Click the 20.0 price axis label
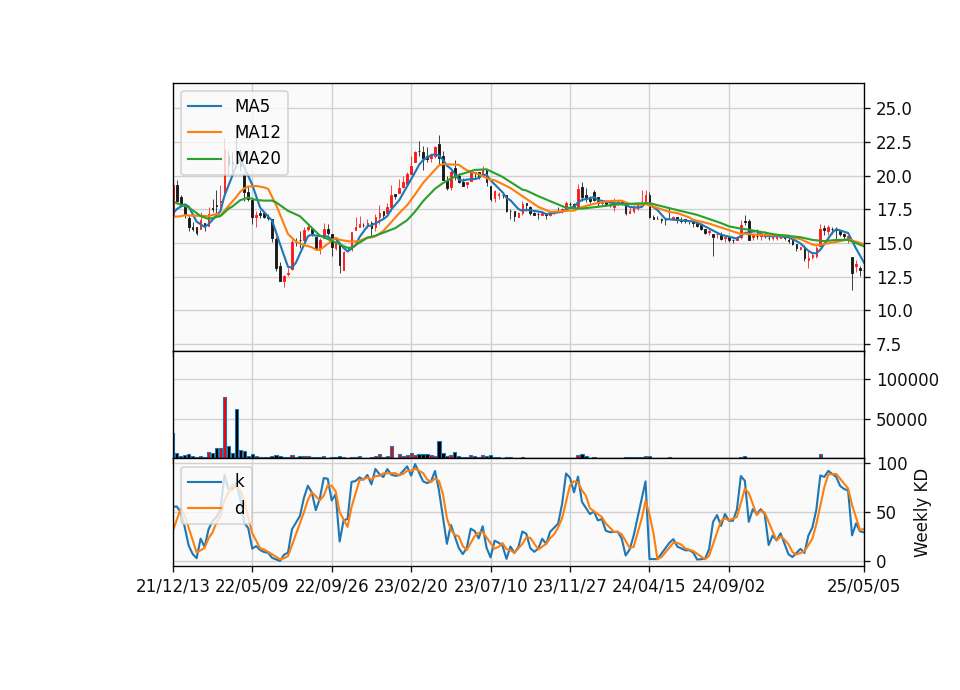960x690 pixels. 894,176
